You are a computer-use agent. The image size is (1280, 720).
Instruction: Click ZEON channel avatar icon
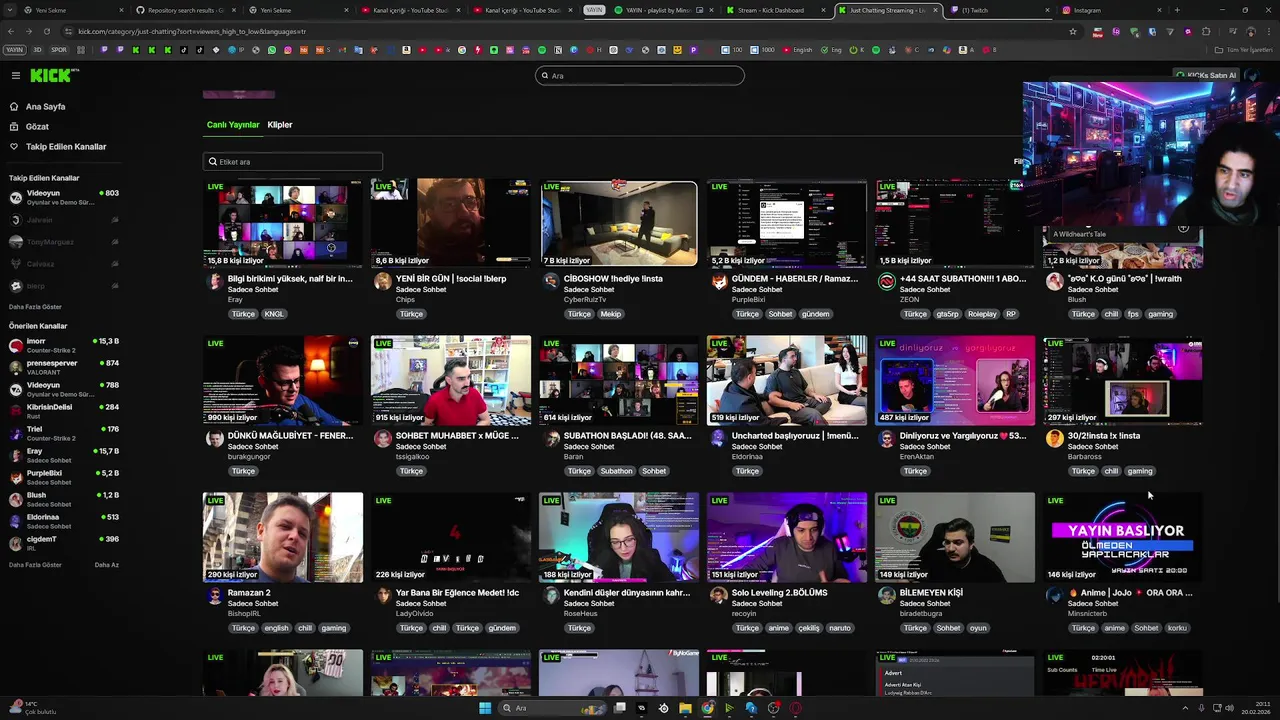click(x=886, y=282)
